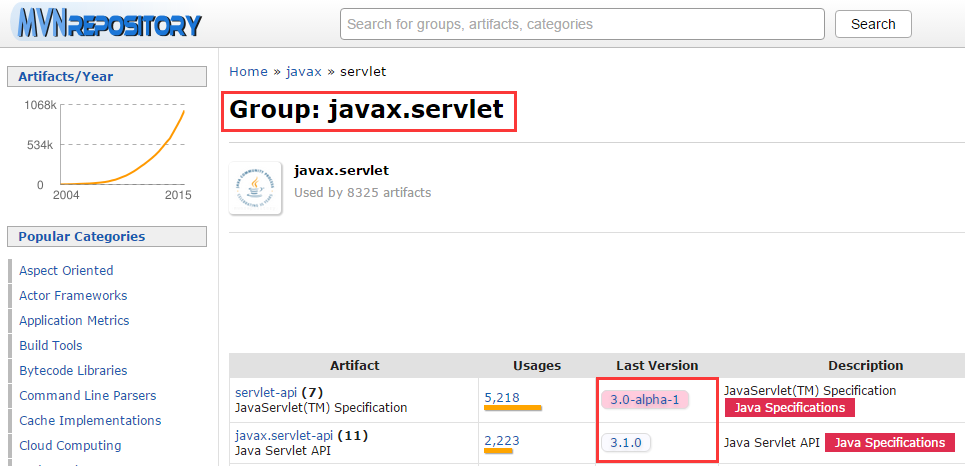
Task: Open Build Tools category
Action: [50, 345]
